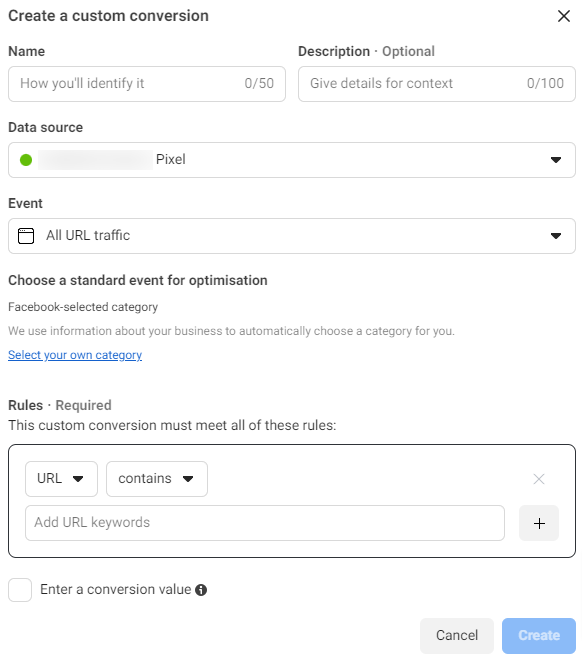
Task: Focus the Description input field
Action: click(x=437, y=84)
